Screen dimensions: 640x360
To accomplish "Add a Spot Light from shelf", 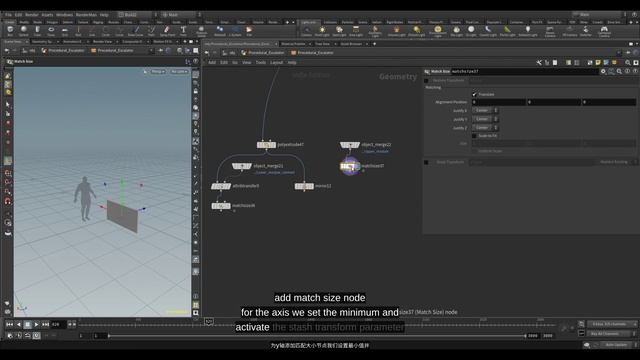I will click(x=339, y=31).
